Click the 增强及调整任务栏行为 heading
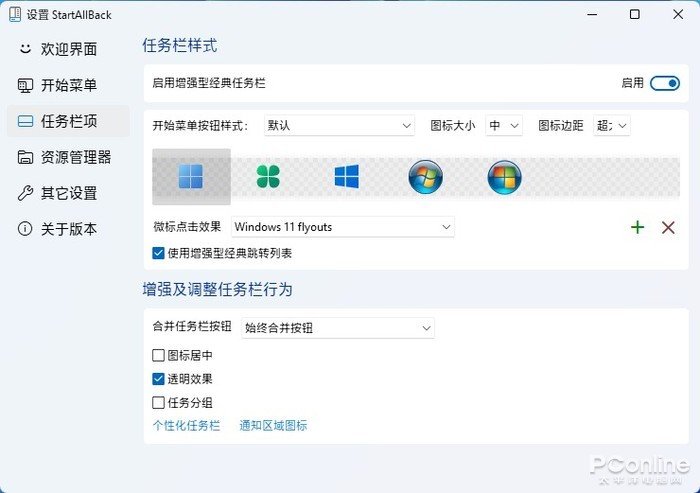 click(x=217, y=289)
